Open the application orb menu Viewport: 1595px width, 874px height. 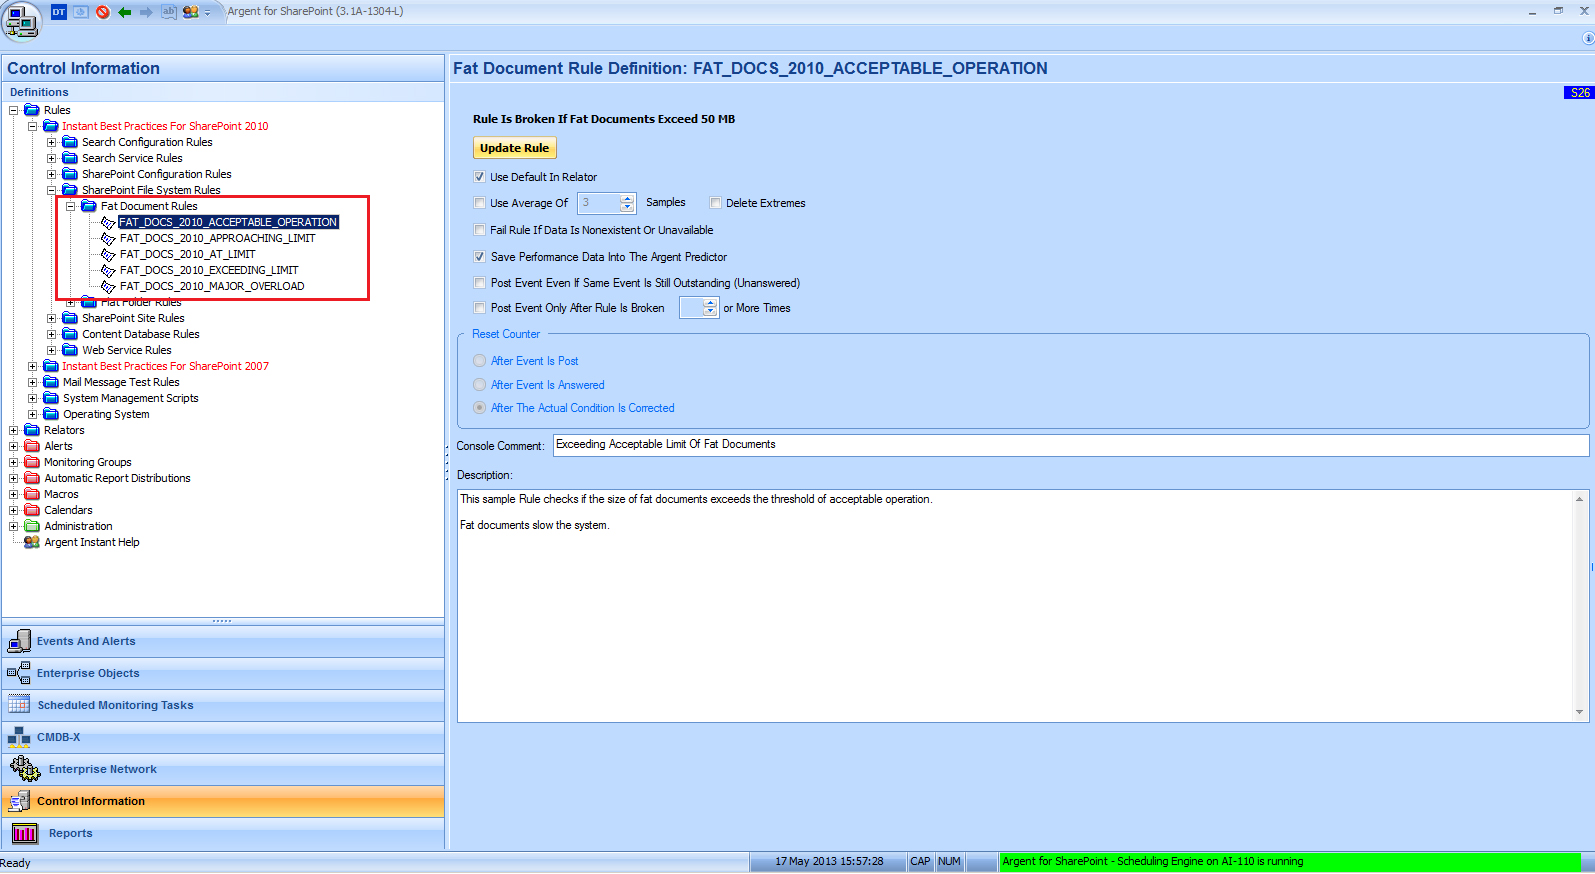21,21
